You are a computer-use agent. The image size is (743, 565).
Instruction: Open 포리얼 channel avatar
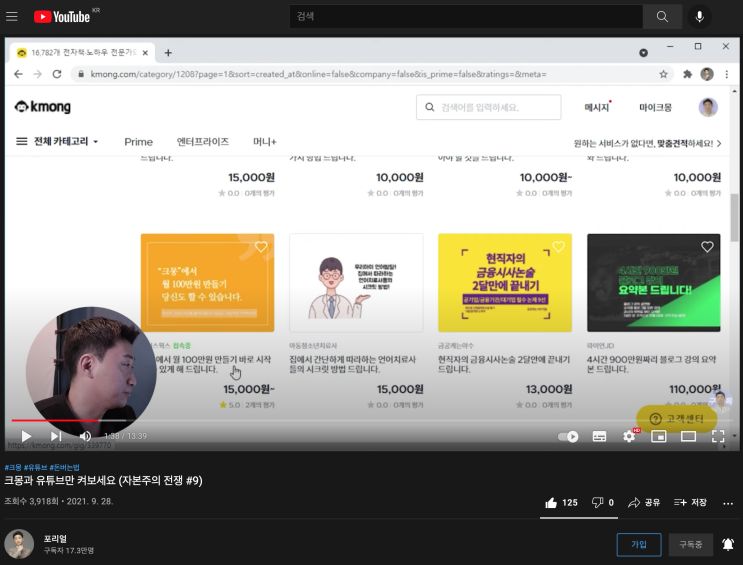[19, 544]
